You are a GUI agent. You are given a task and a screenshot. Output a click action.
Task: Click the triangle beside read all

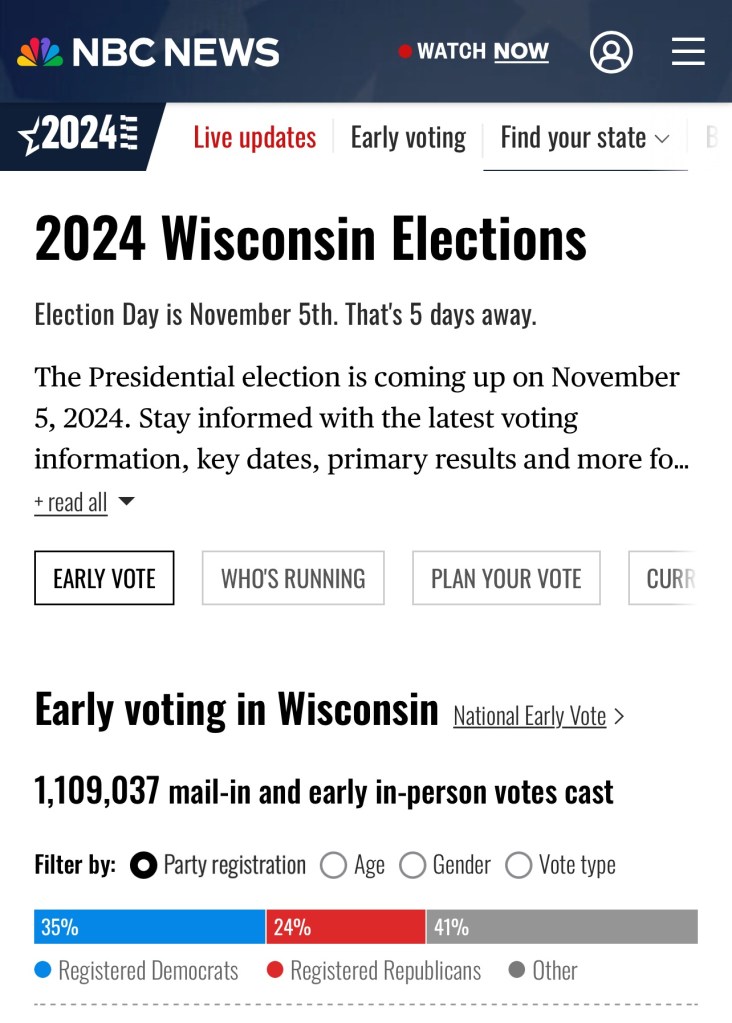point(126,501)
